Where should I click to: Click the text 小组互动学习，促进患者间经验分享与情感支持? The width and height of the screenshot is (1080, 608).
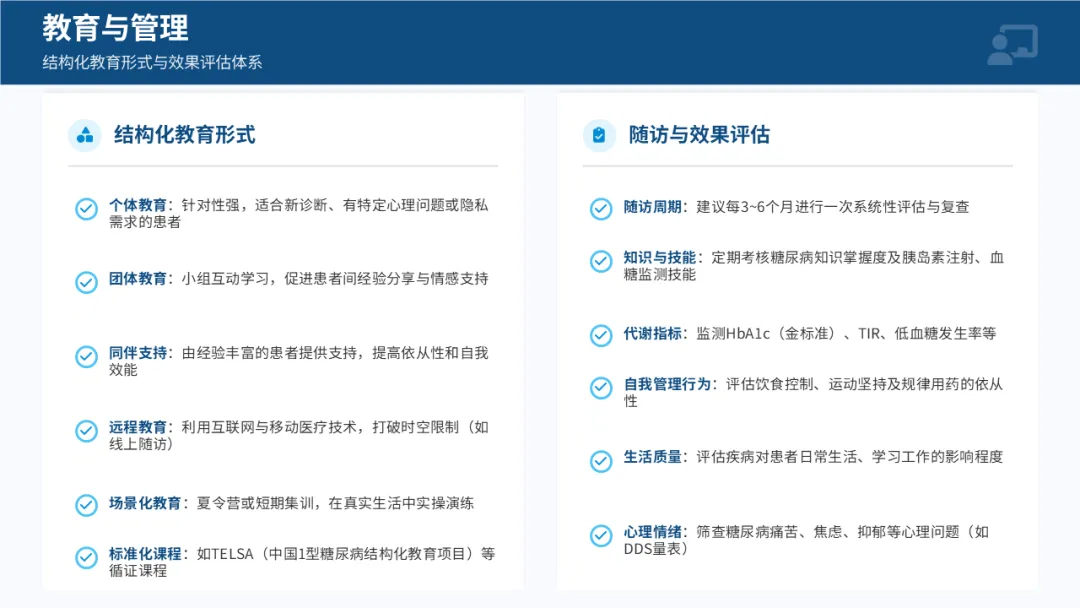coord(335,279)
